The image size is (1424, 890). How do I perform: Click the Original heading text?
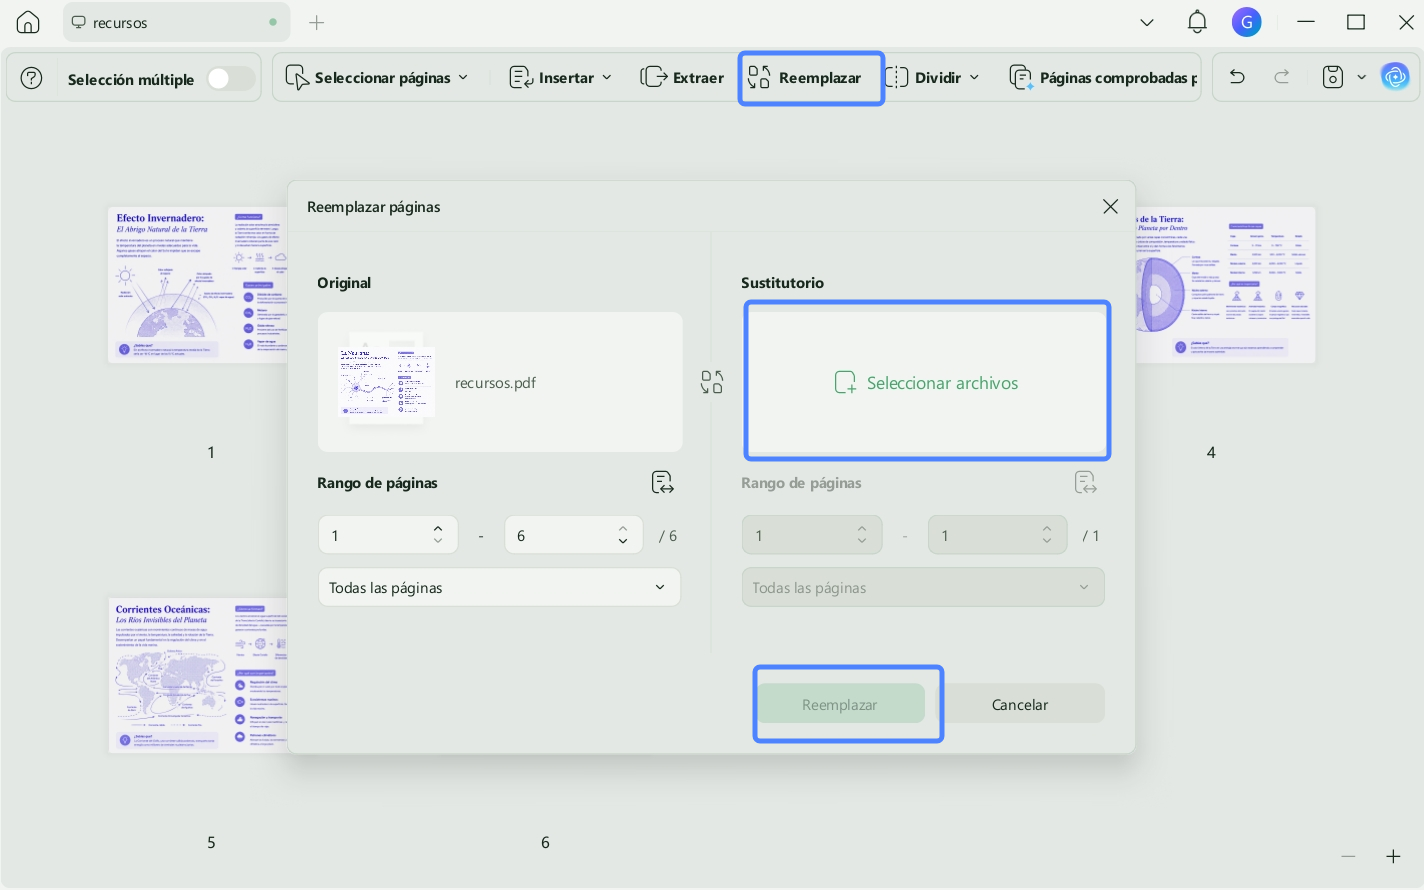click(344, 283)
